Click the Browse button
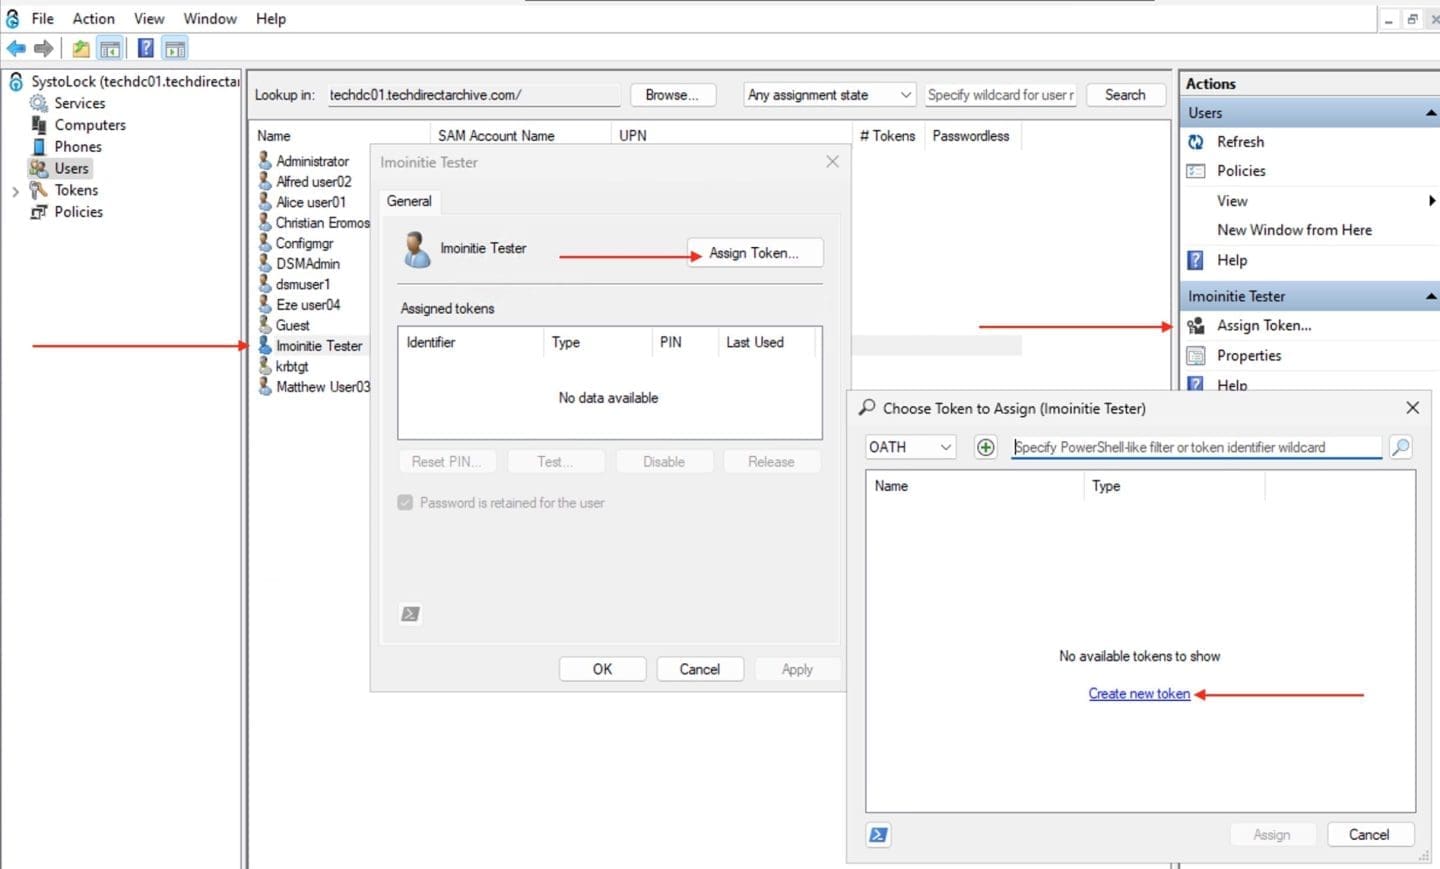 tap(672, 95)
